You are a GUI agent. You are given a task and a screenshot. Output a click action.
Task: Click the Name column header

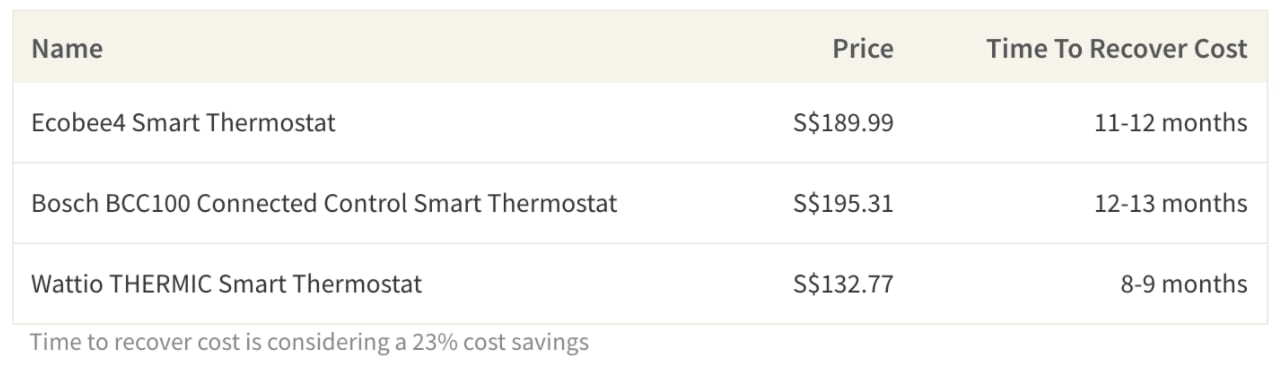(67, 48)
